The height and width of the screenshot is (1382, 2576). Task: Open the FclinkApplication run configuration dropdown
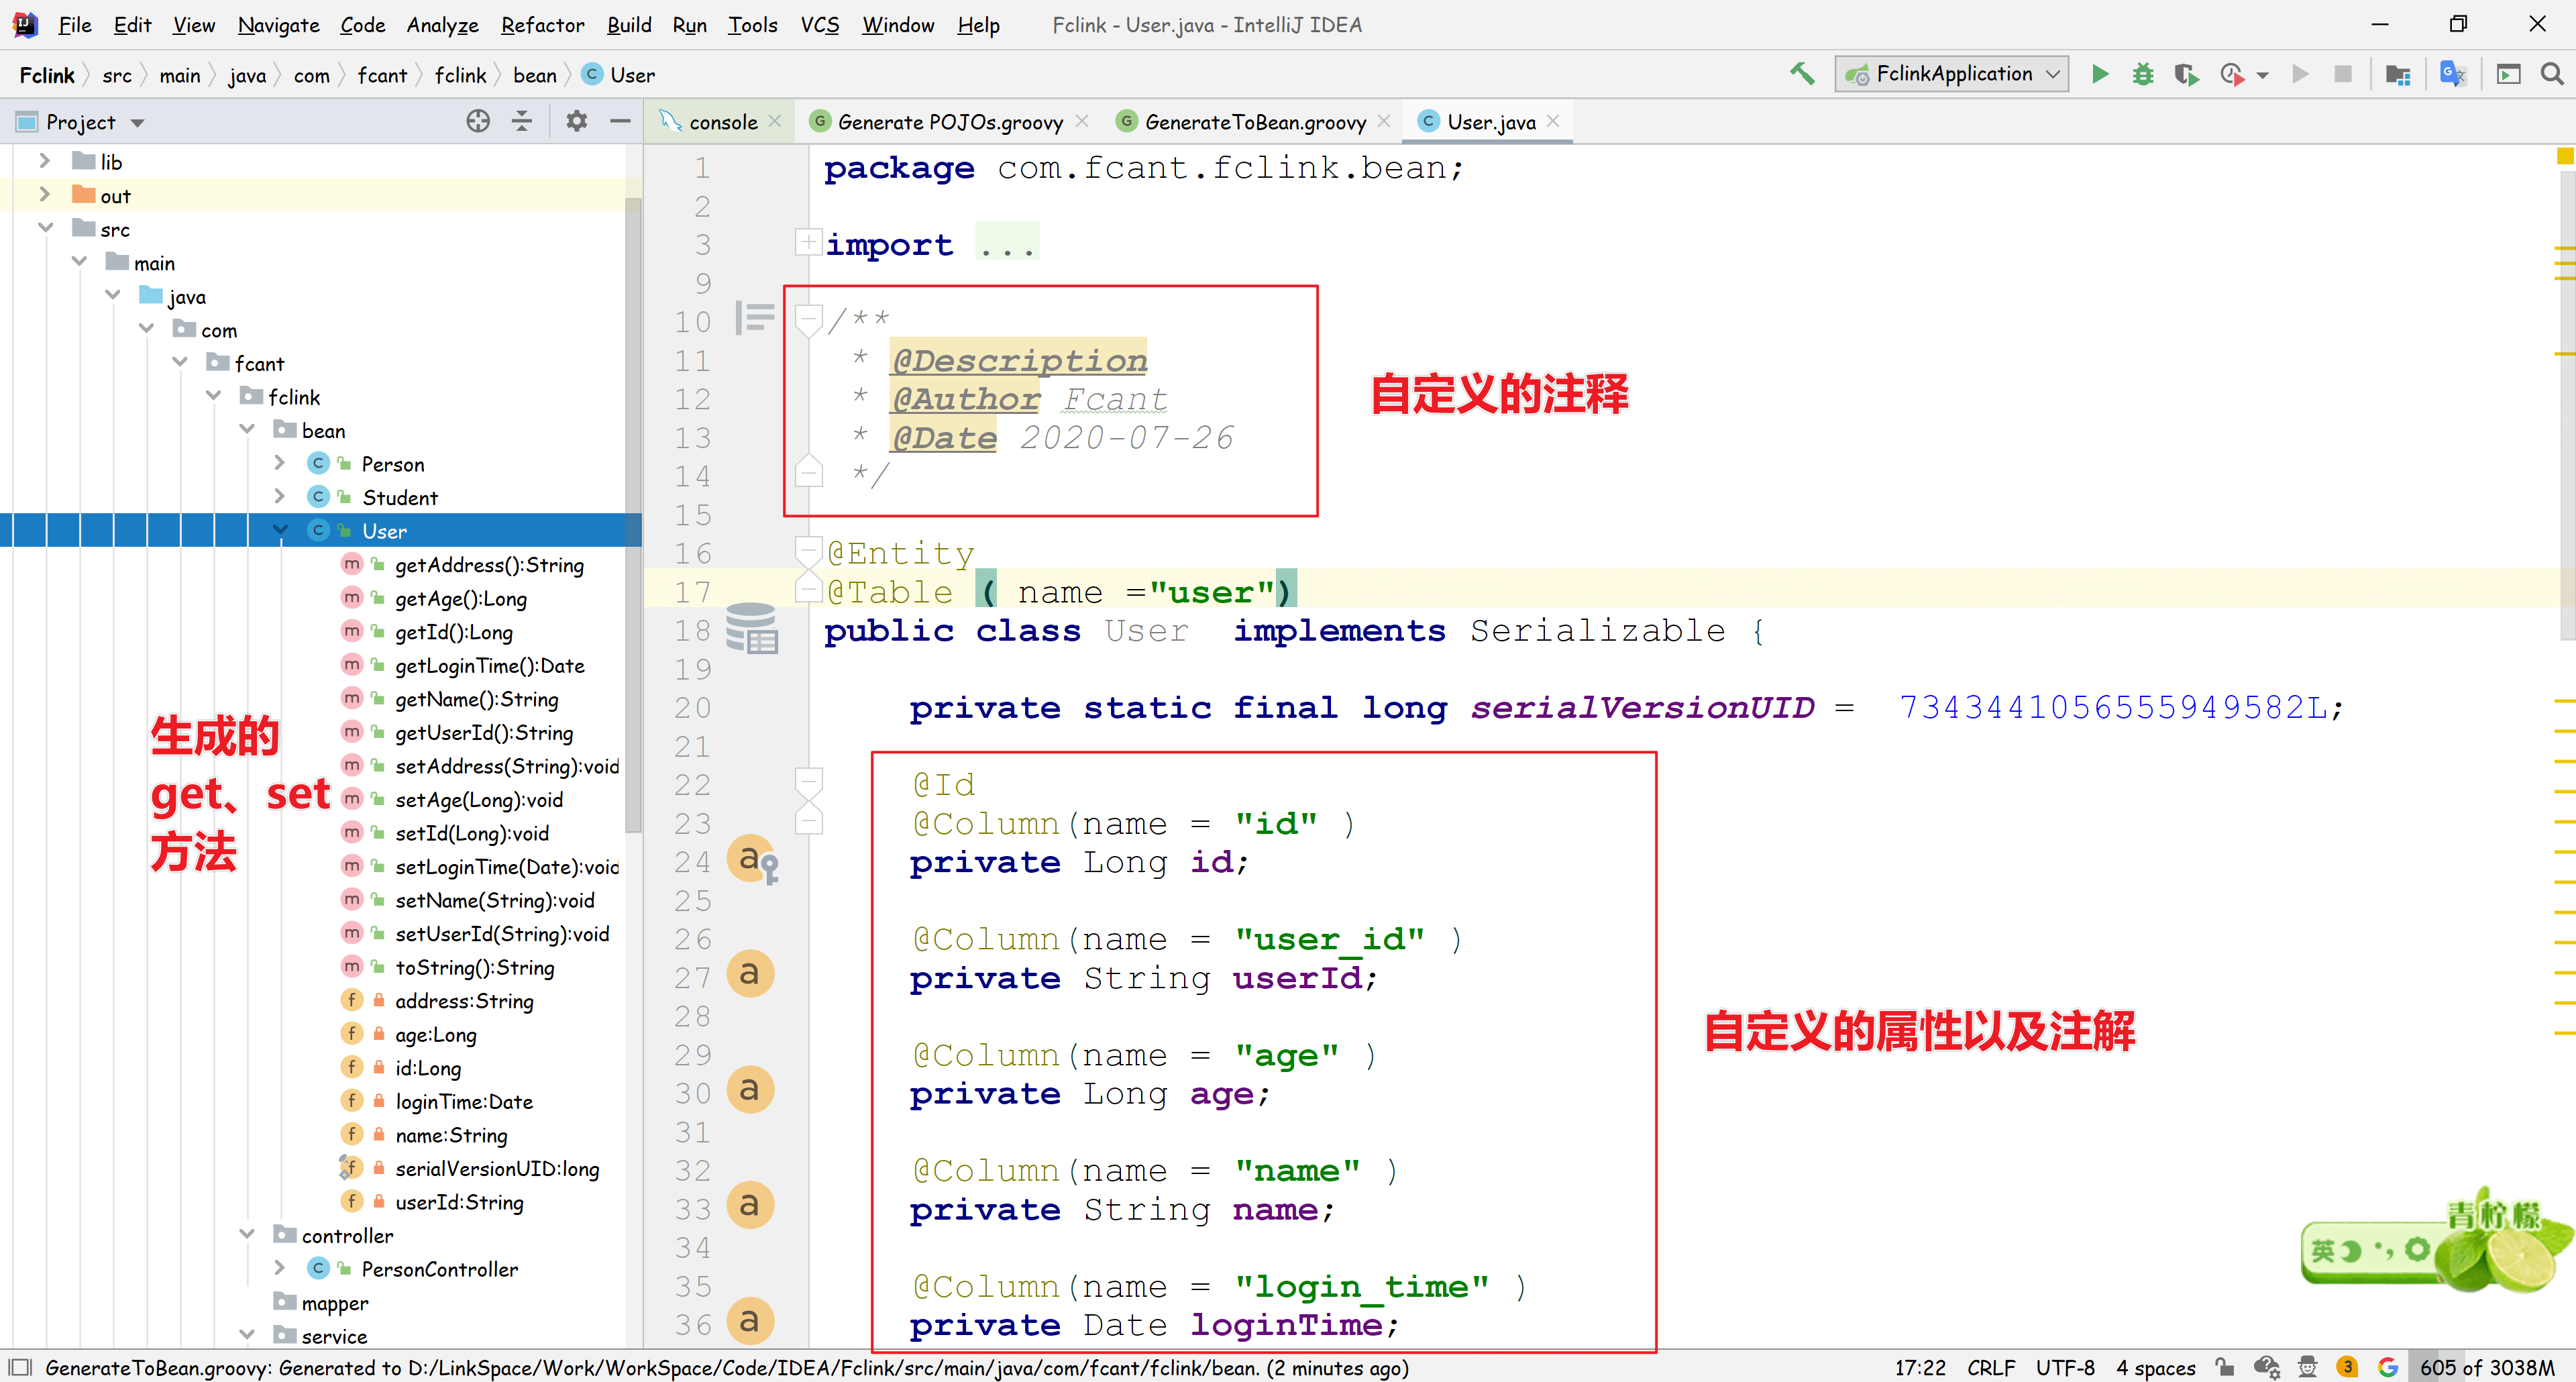pos(1951,74)
